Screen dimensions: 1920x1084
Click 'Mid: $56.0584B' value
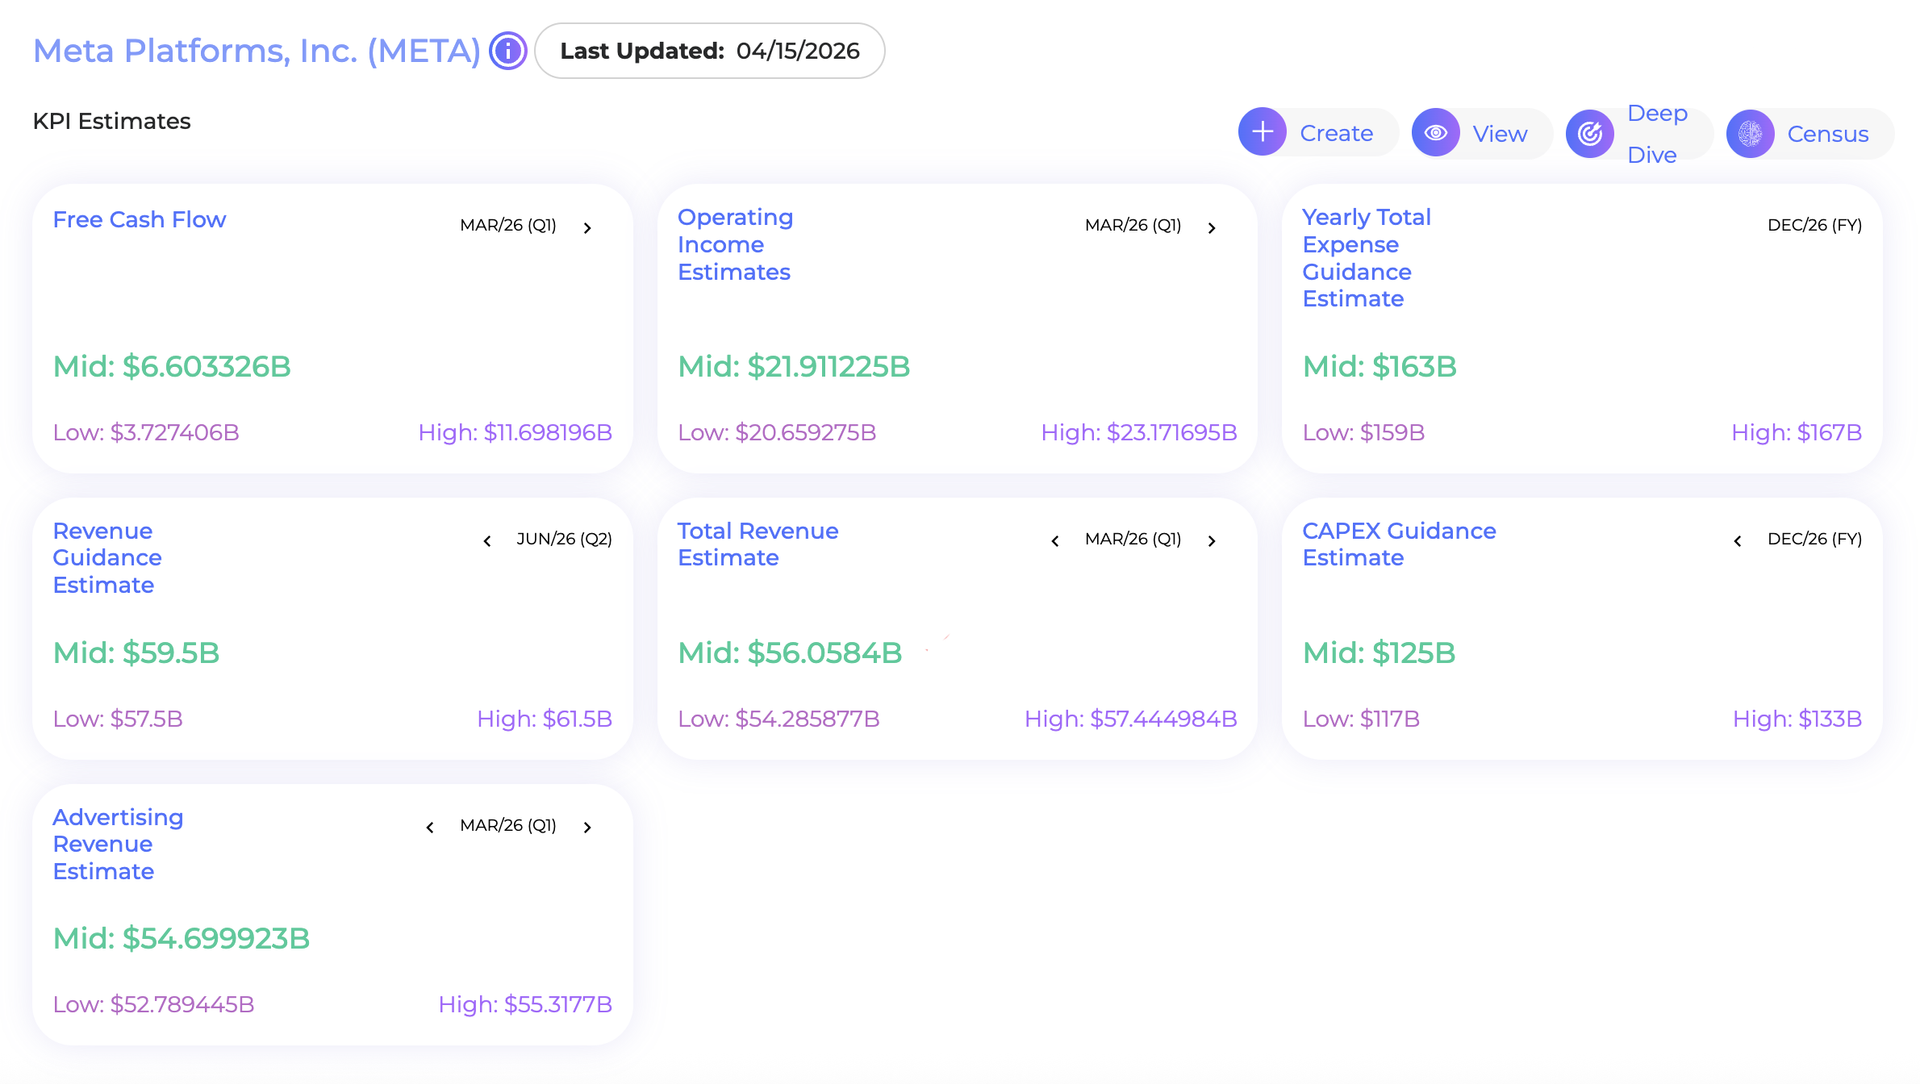(790, 653)
